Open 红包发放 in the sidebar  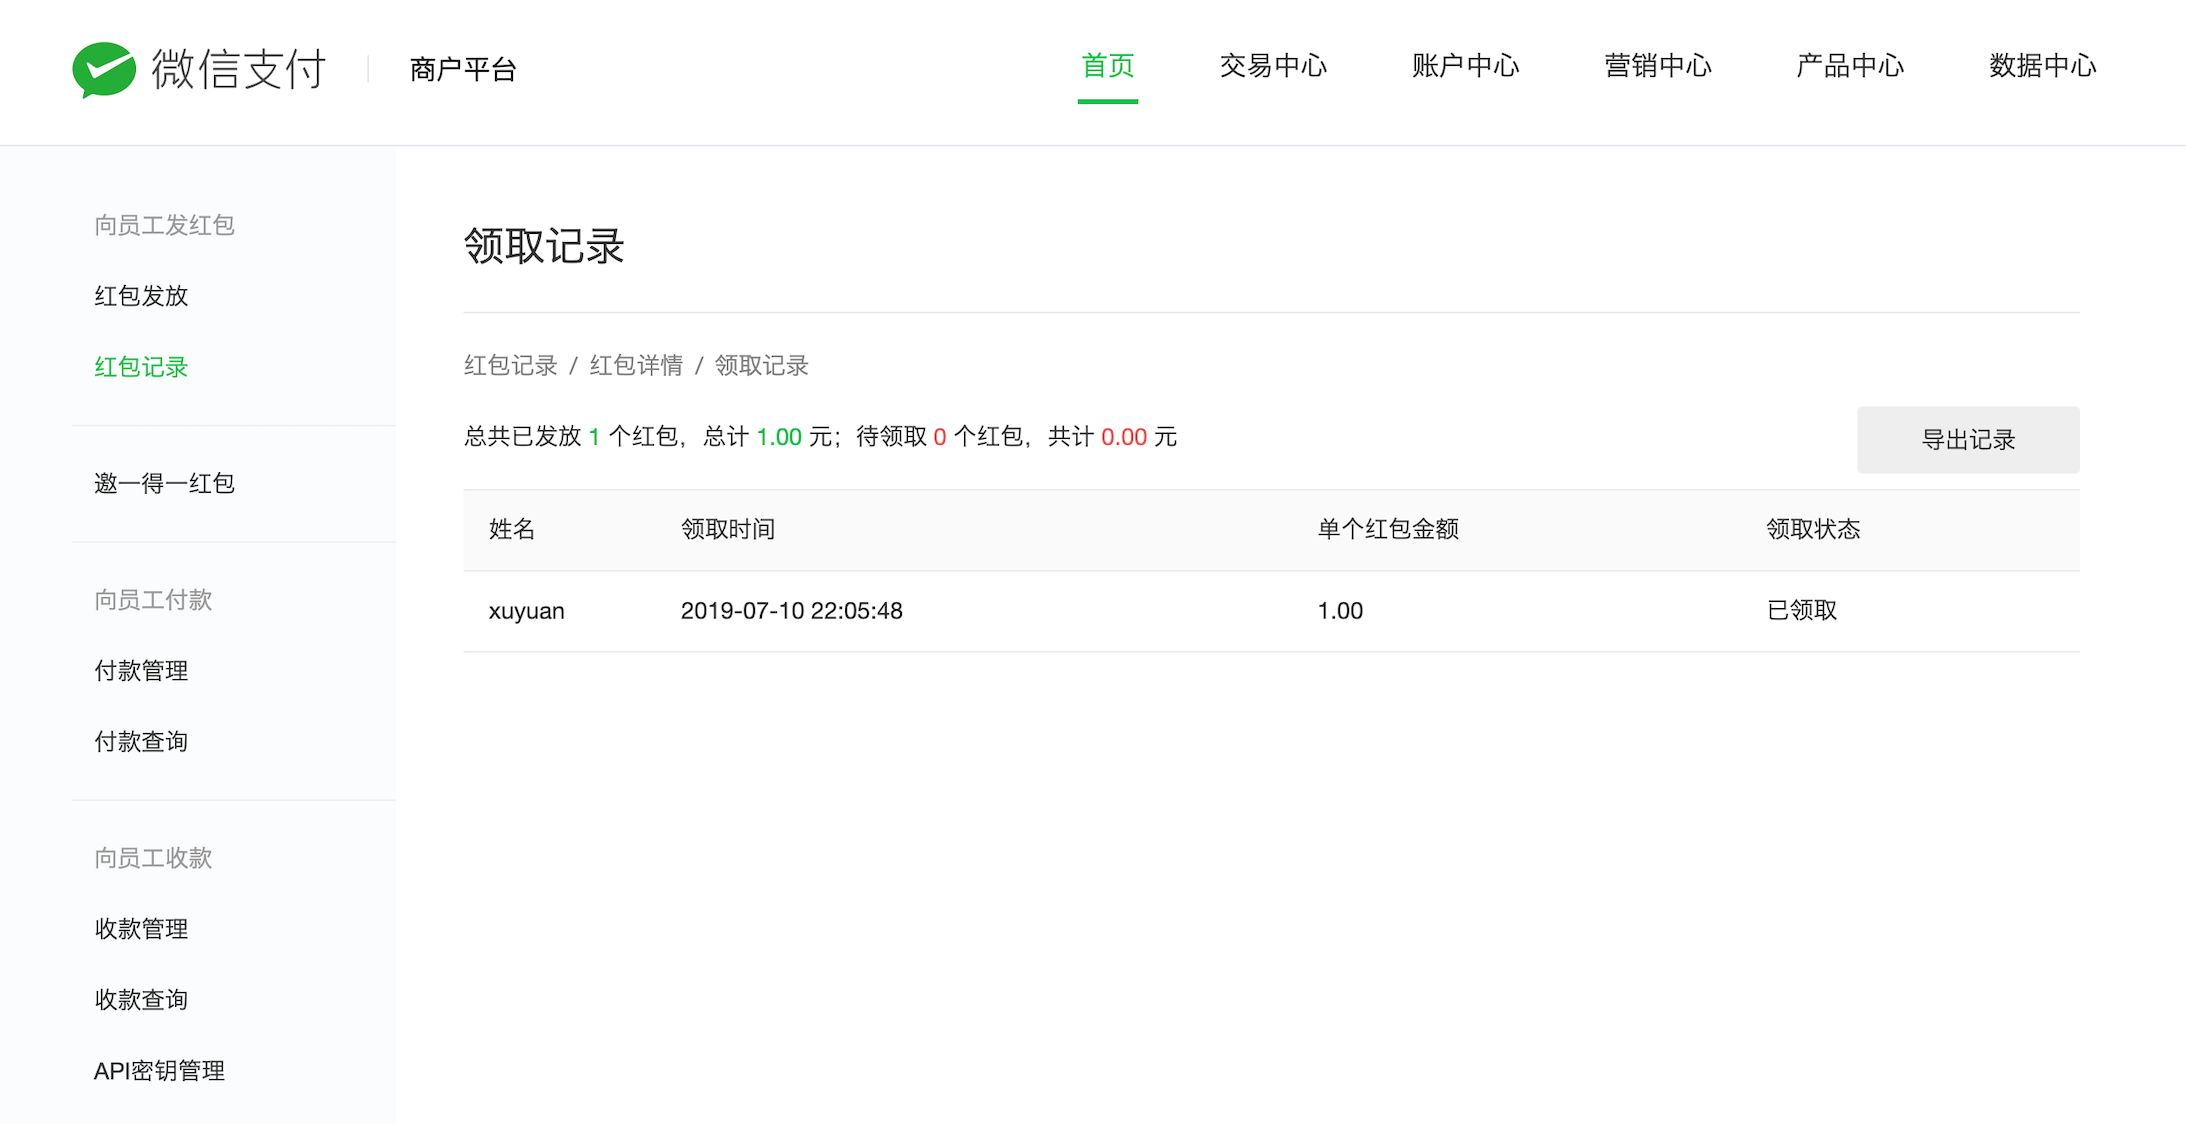[x=141, y=296]
